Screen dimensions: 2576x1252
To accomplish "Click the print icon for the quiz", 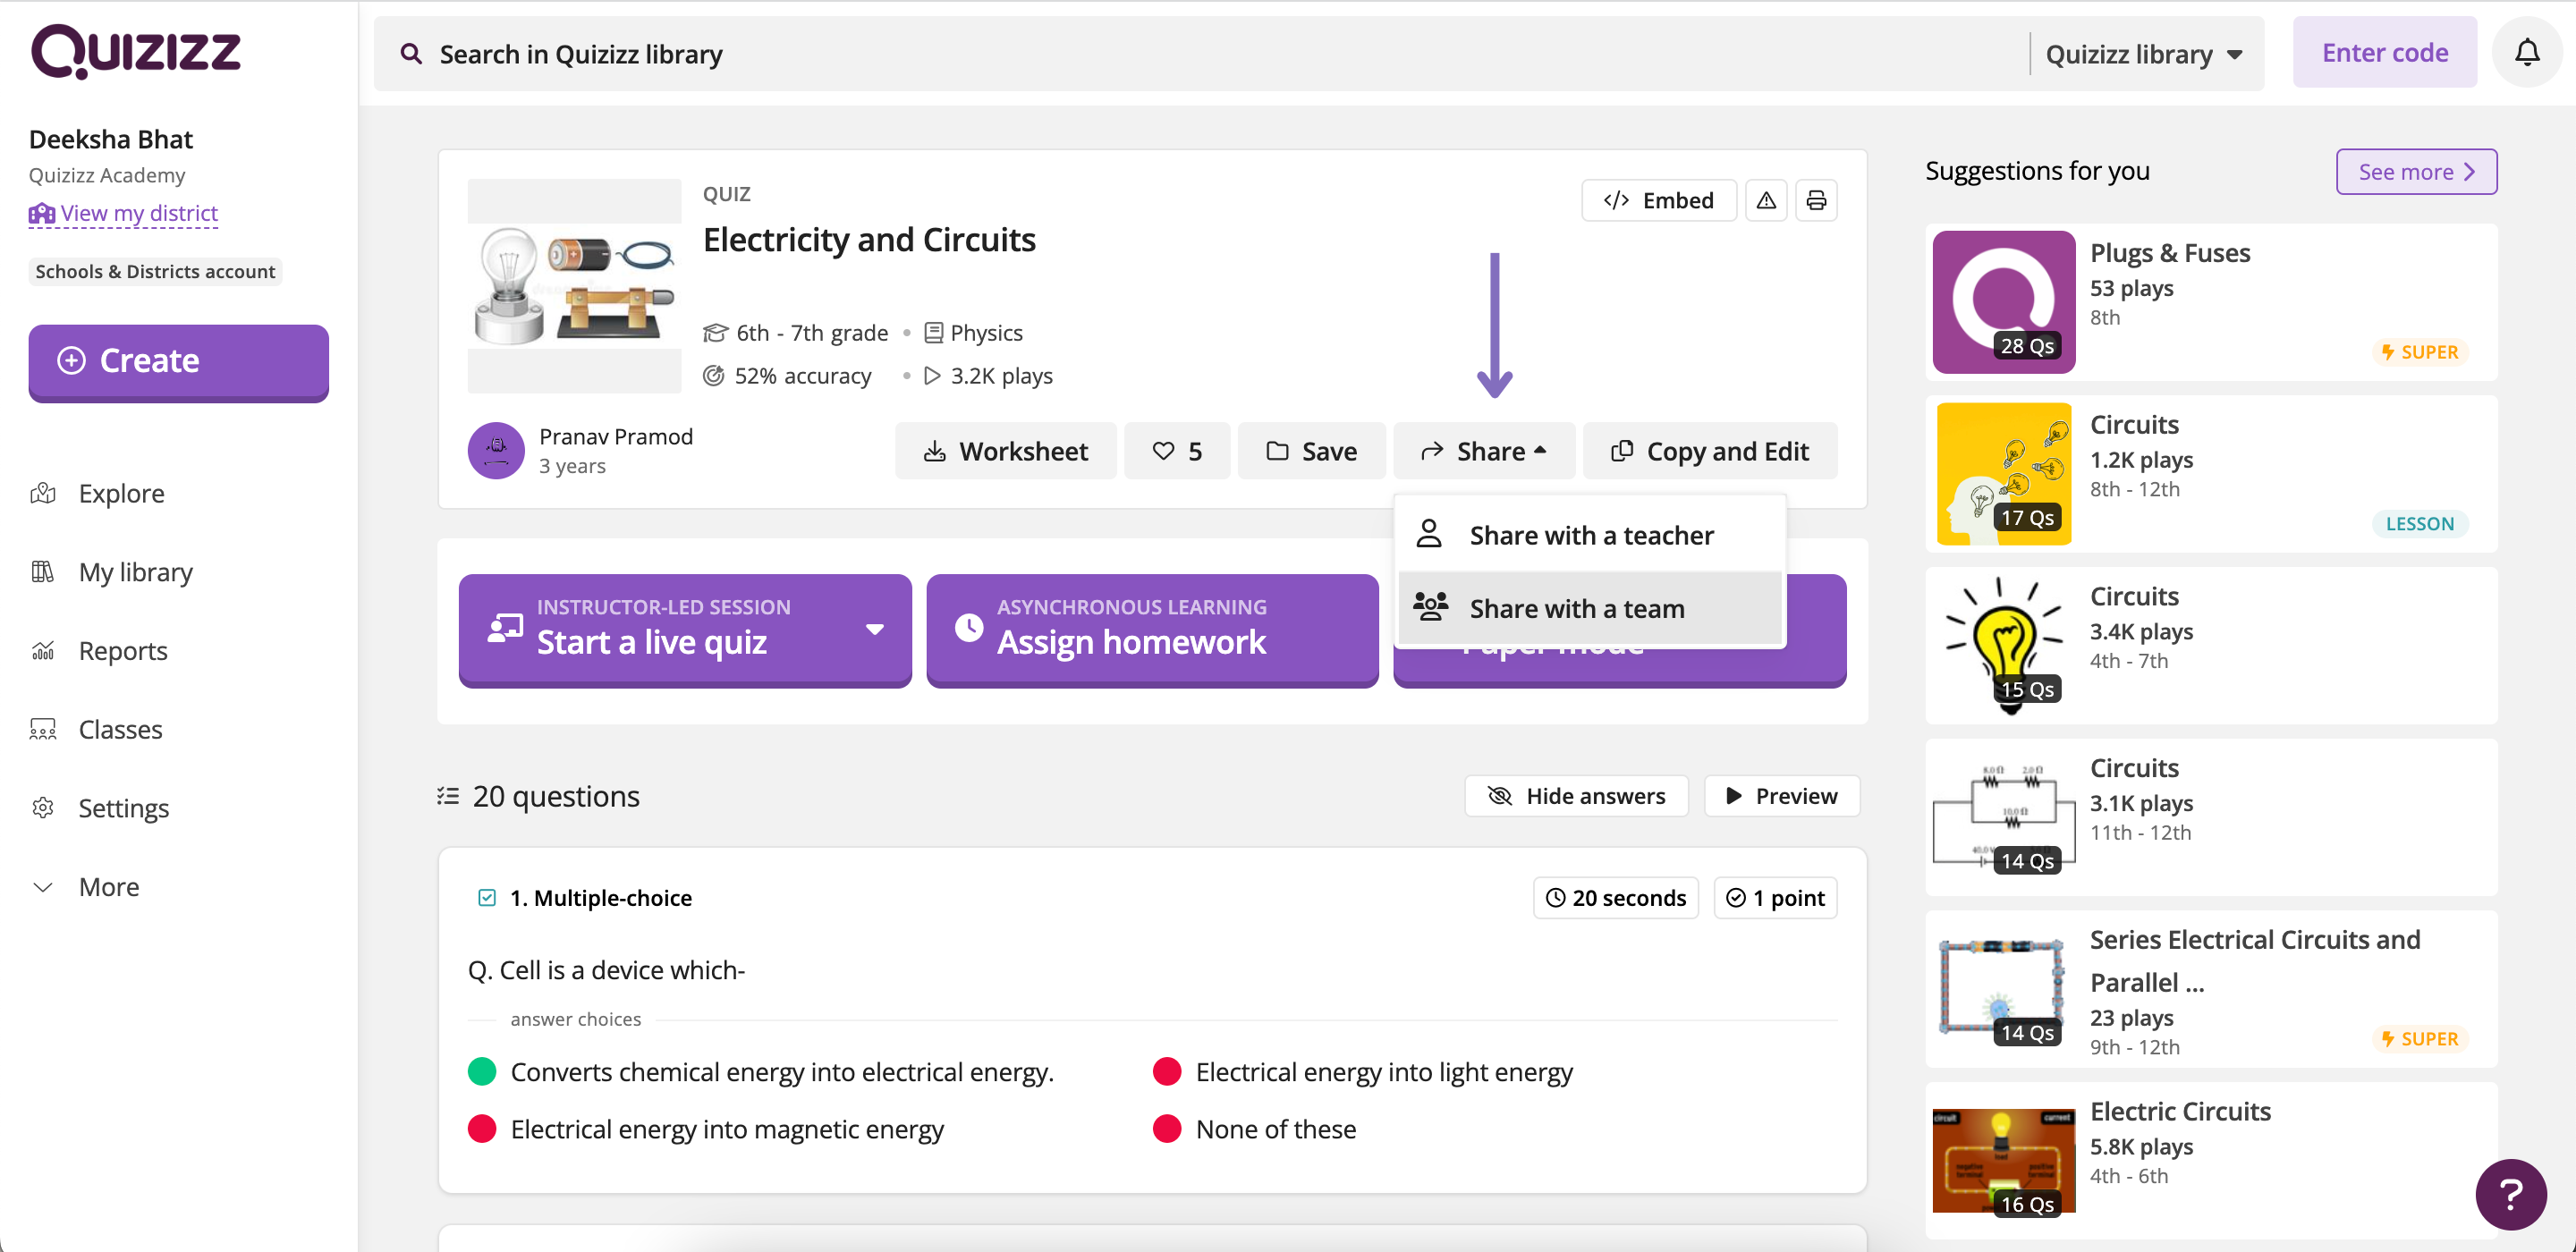I will (x=1820, y=200).
